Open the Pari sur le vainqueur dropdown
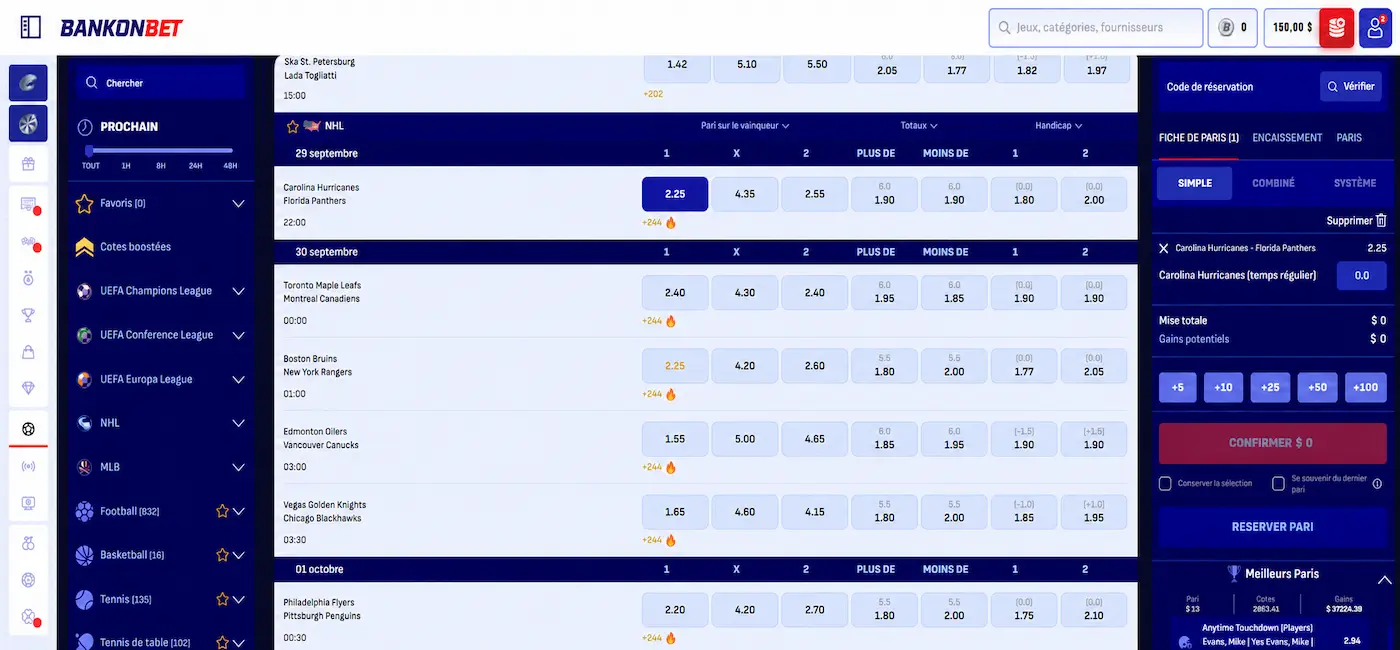The height and width of the screenshot is (650, 1400). pos(745,126)
